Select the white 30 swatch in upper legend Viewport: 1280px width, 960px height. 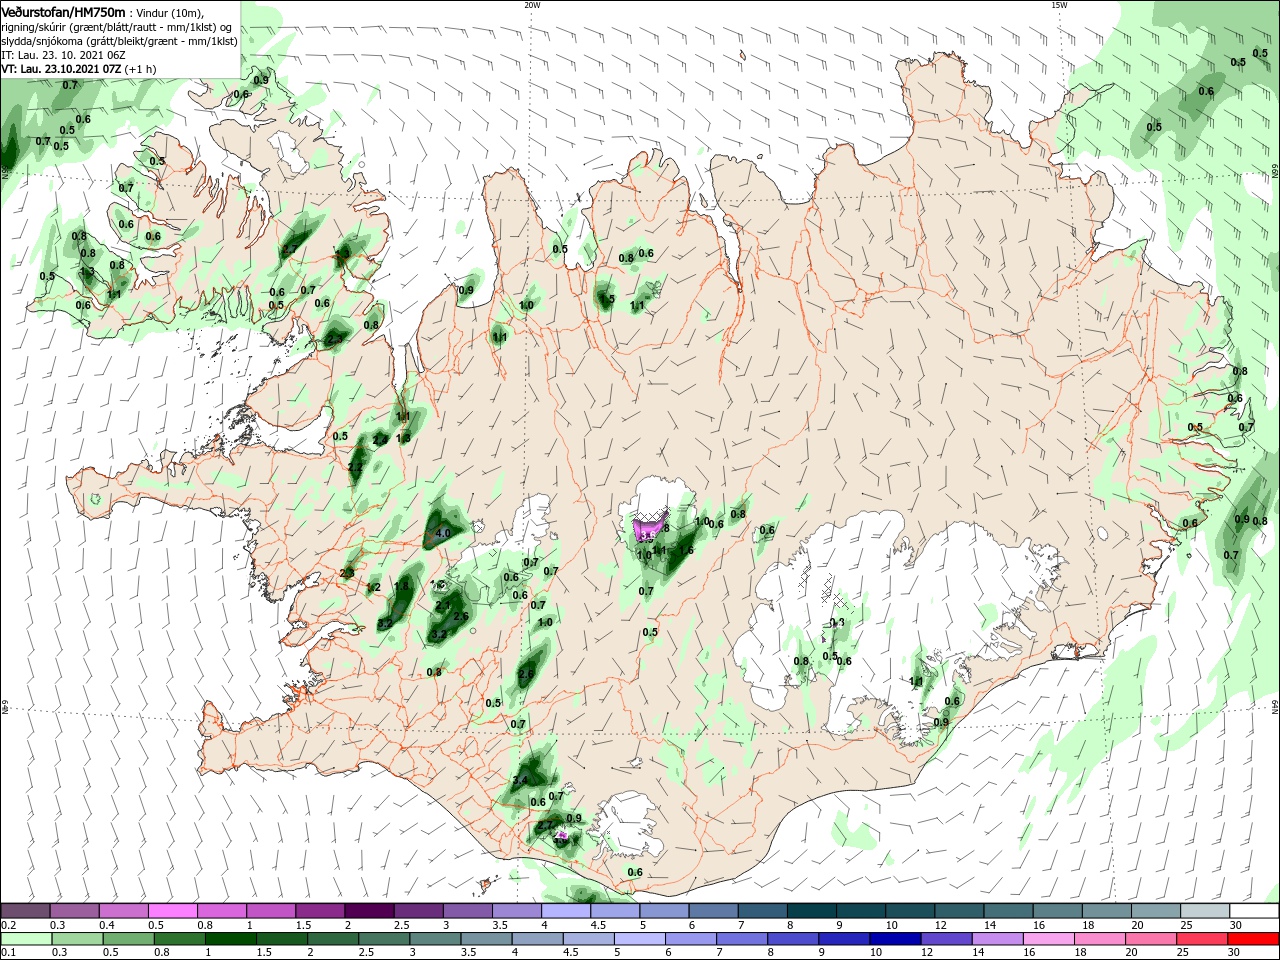click(1254, 910)
